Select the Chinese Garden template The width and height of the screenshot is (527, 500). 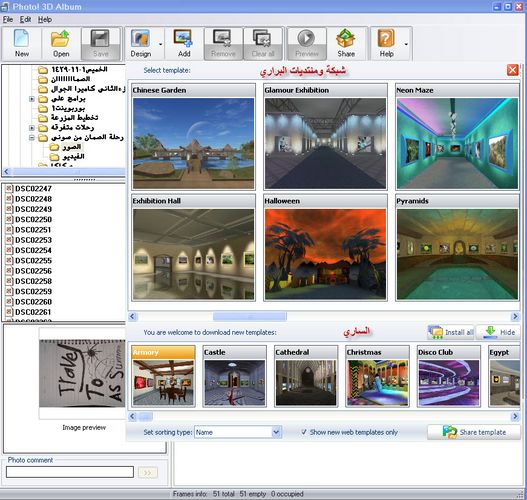point(193,137)
